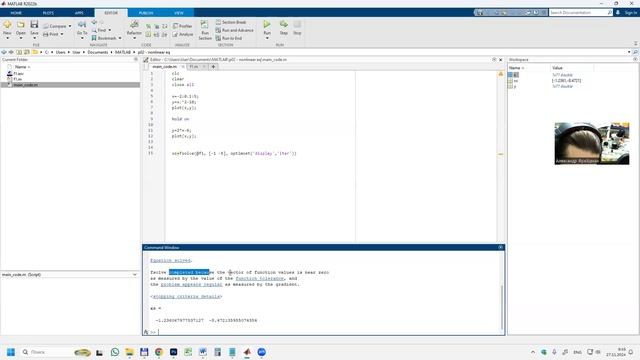Click Run and Advance
The height and width of the screenshot is (360, 640).
pos(235,30)
